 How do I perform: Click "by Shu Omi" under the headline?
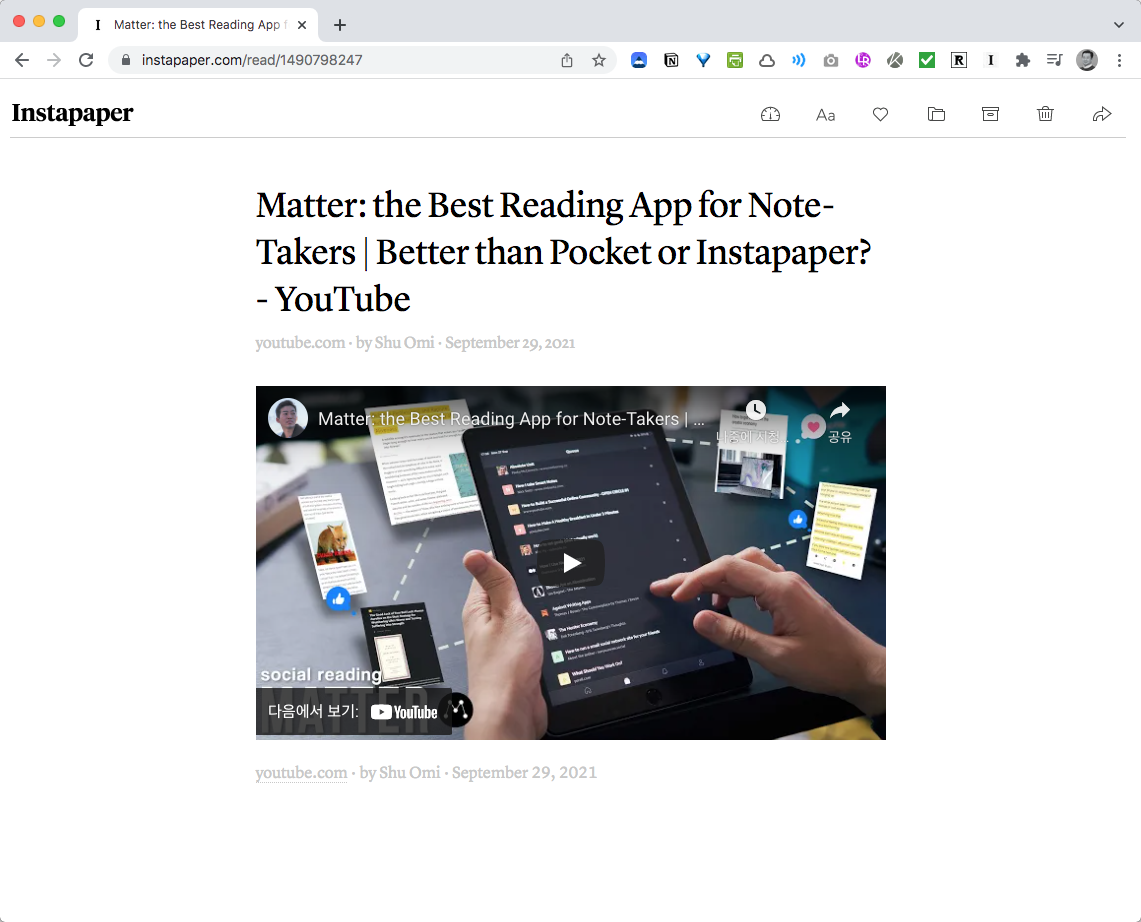[395, 343]
